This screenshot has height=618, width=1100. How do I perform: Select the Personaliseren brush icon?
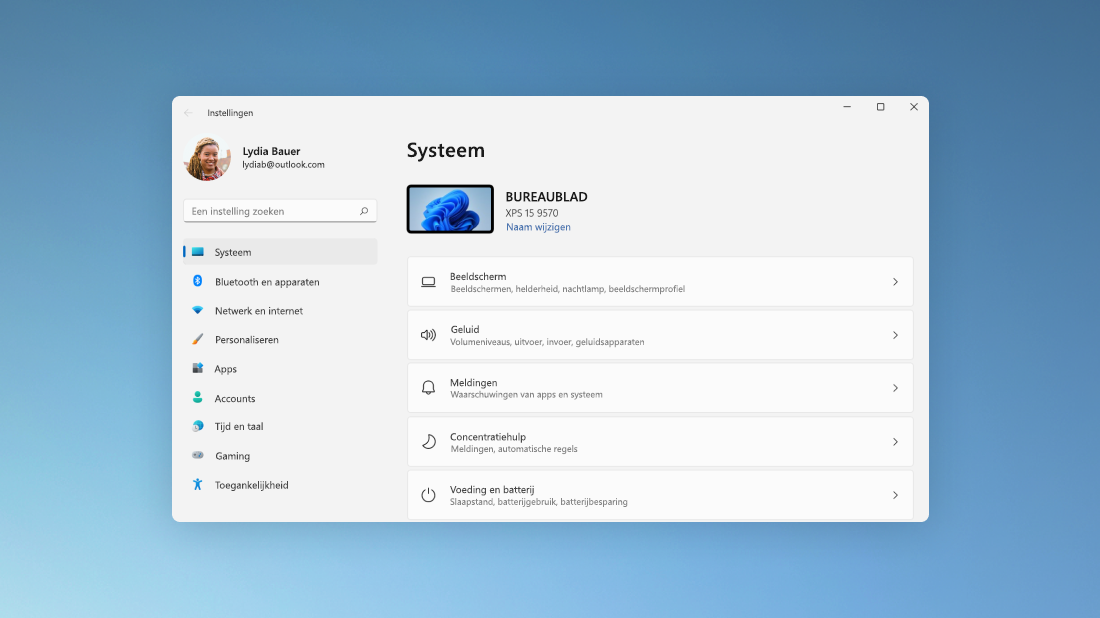(x=200, y=340)
